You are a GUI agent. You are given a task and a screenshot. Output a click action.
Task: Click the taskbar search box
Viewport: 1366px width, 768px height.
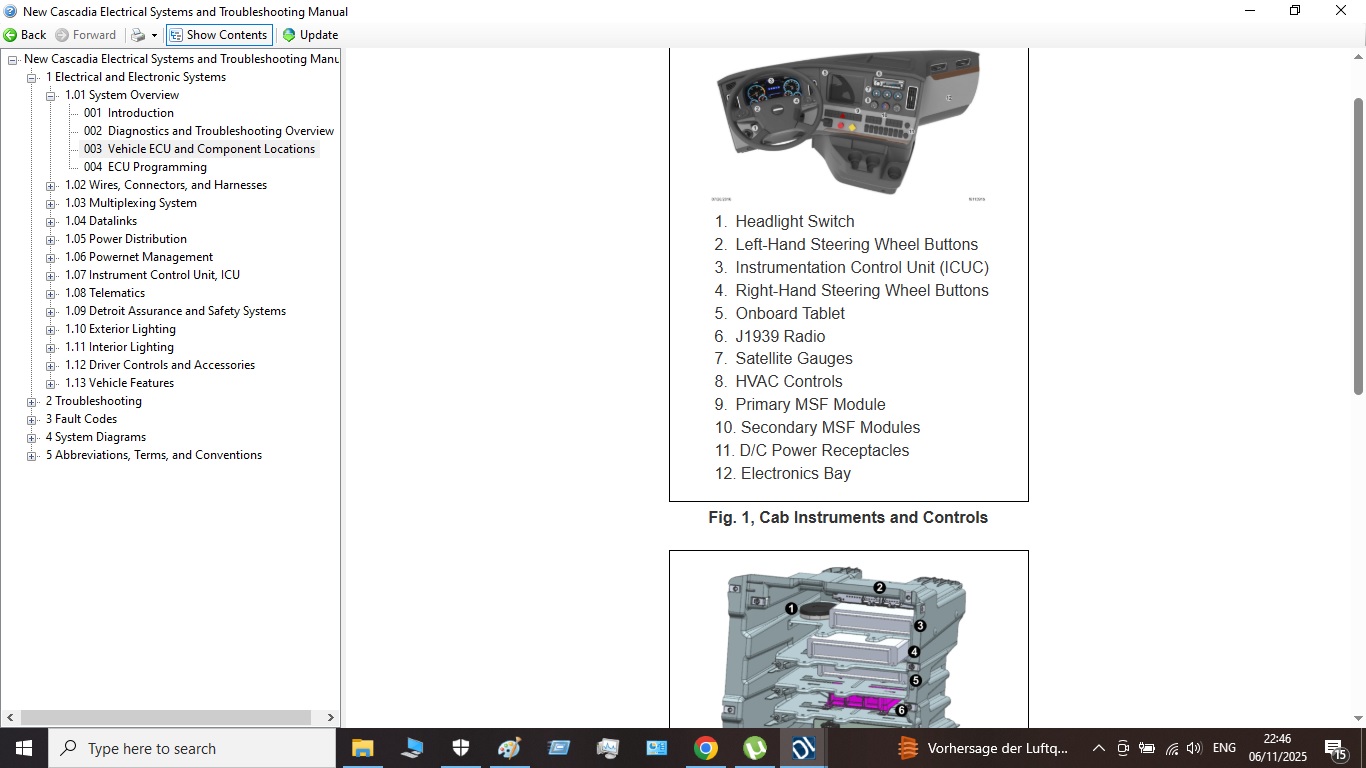192,748
